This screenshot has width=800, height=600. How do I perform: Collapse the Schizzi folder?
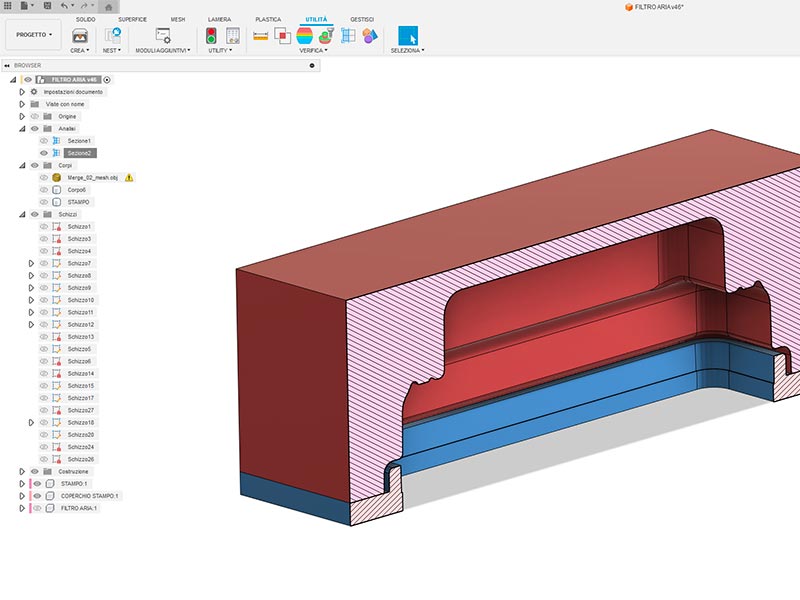click(x=21, y=214)
